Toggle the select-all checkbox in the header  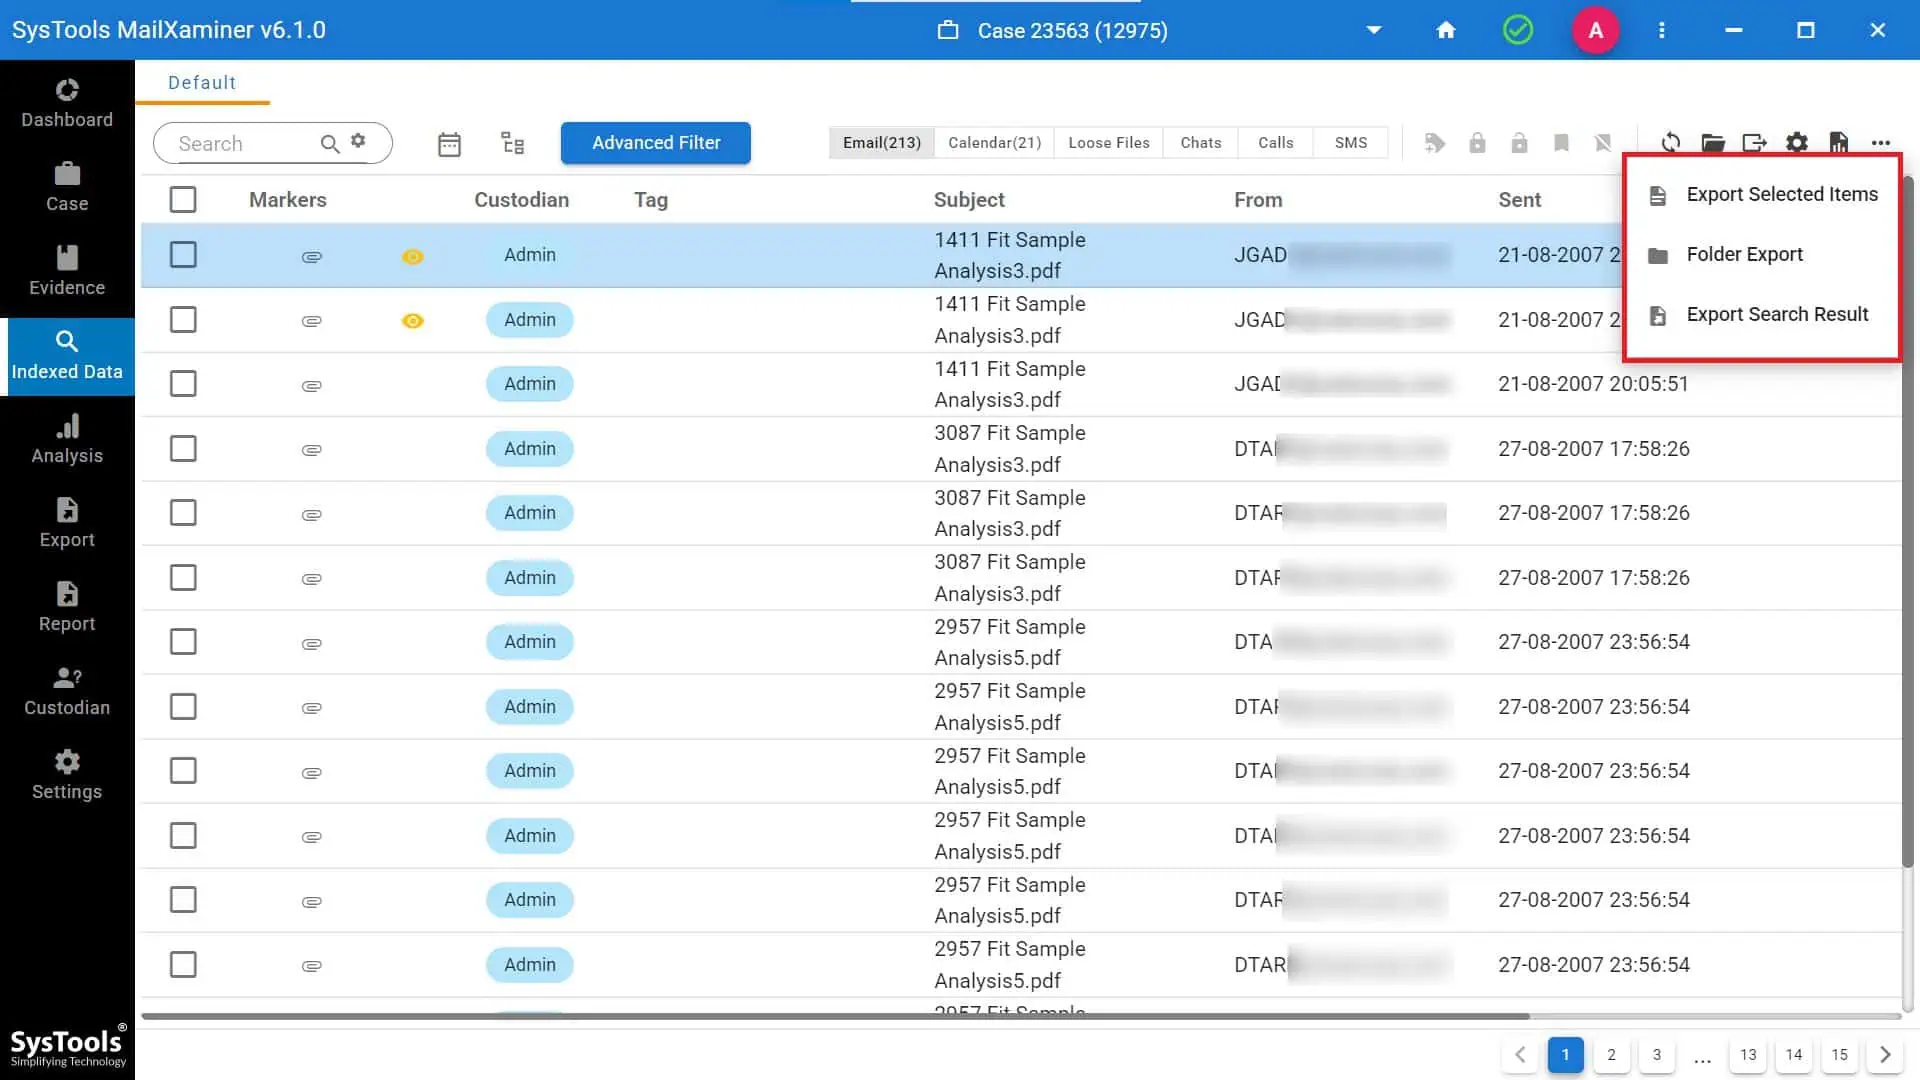pos(183,200)
